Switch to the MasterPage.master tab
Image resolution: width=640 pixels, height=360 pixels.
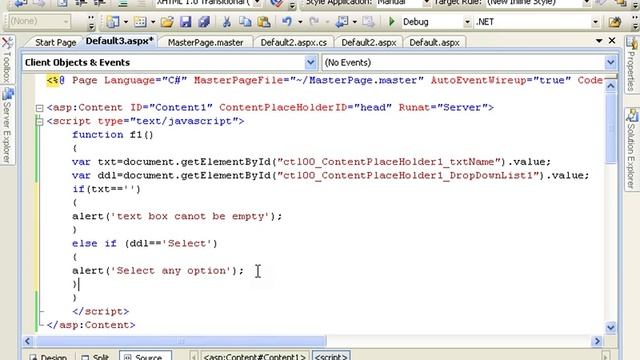pyautogui.click(x=205, y=42)
